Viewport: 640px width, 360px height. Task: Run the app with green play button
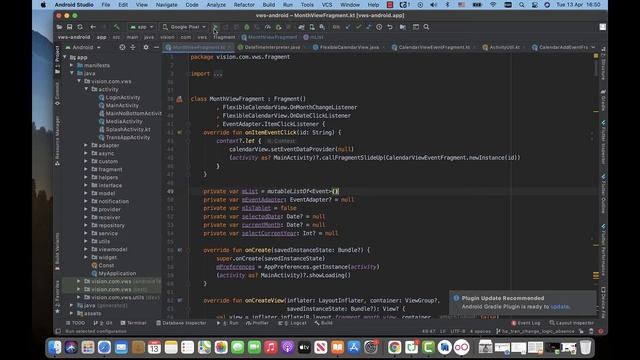click(x=215, y=27)
